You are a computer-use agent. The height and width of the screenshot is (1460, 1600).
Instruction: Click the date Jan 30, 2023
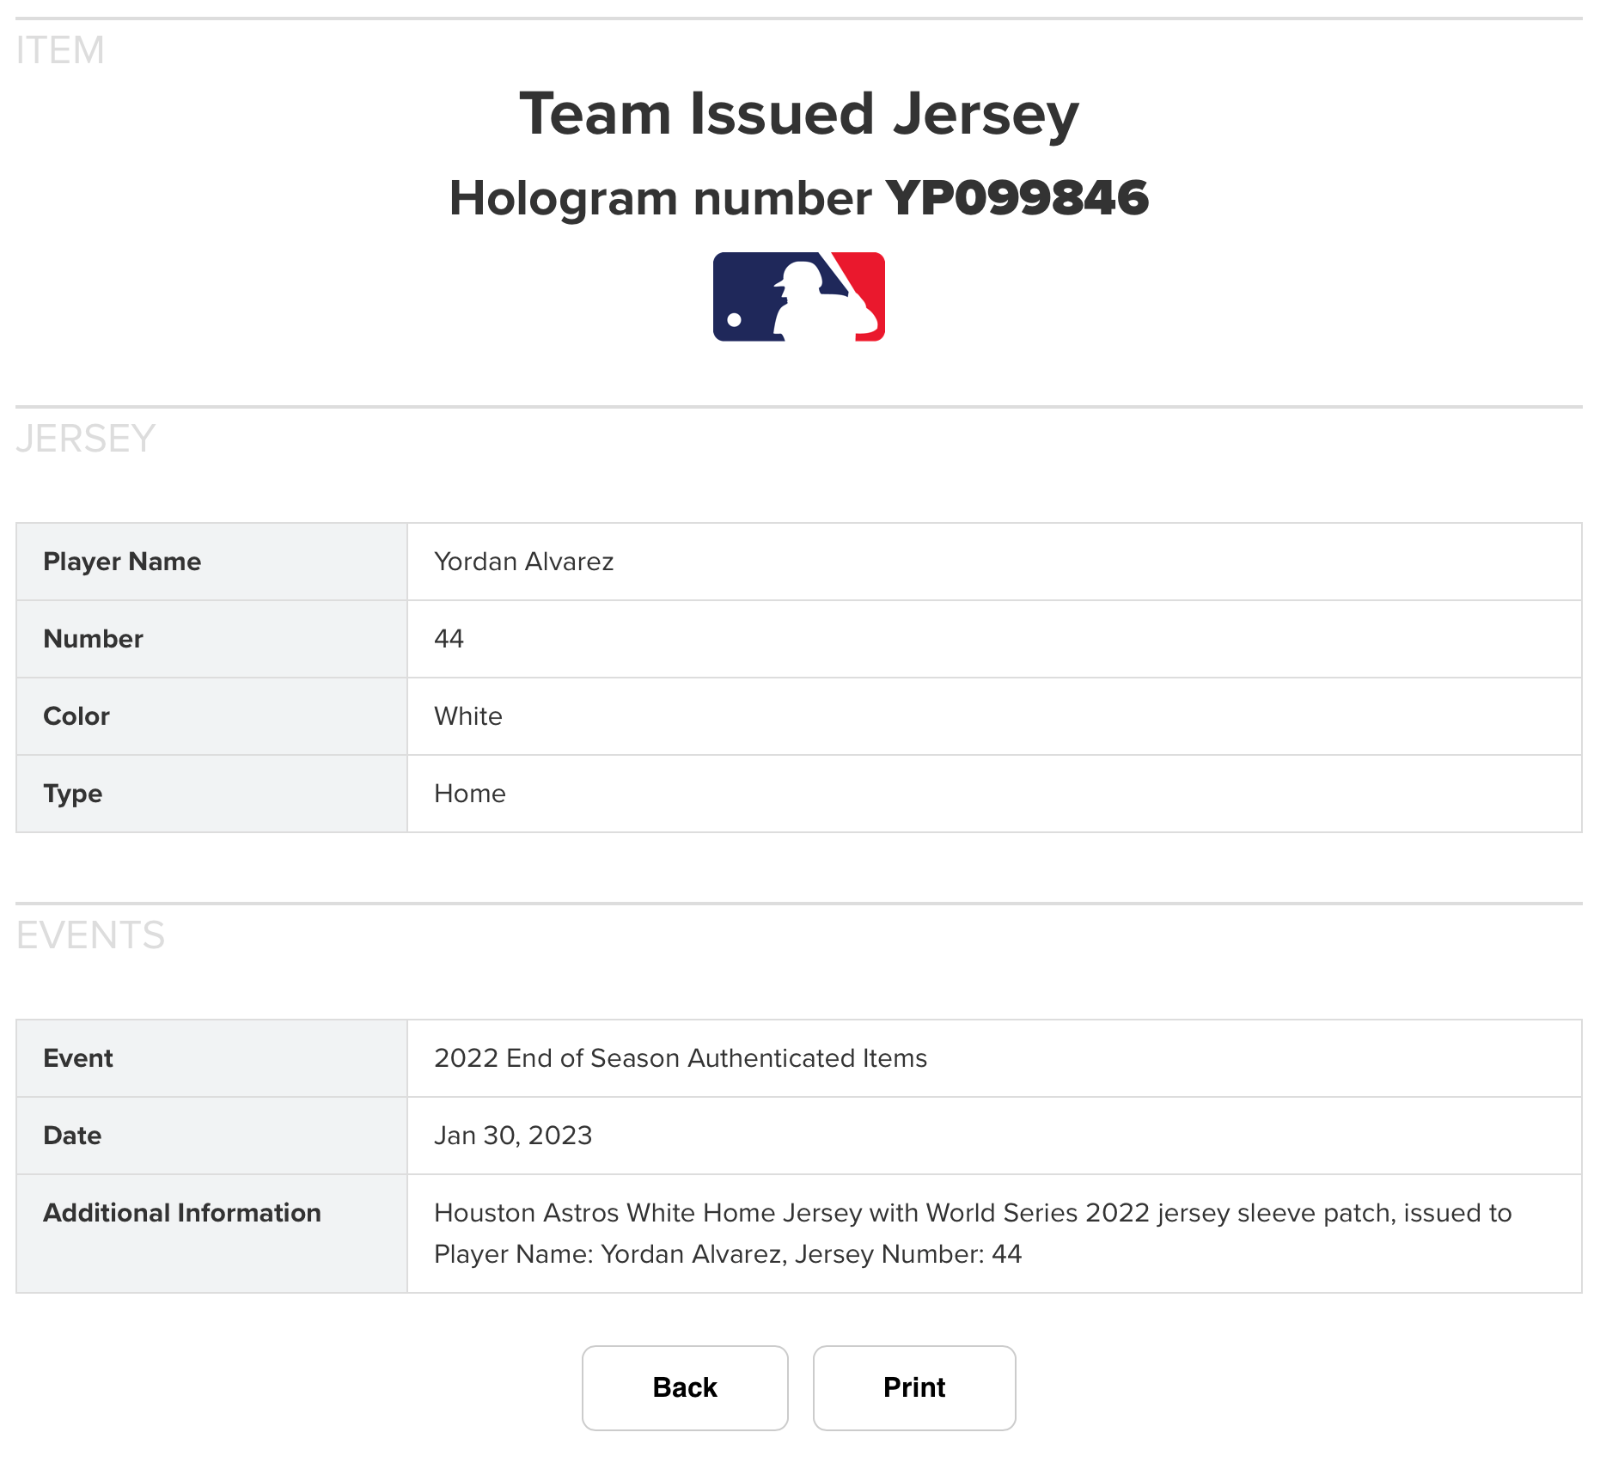tap(511, 1135)
